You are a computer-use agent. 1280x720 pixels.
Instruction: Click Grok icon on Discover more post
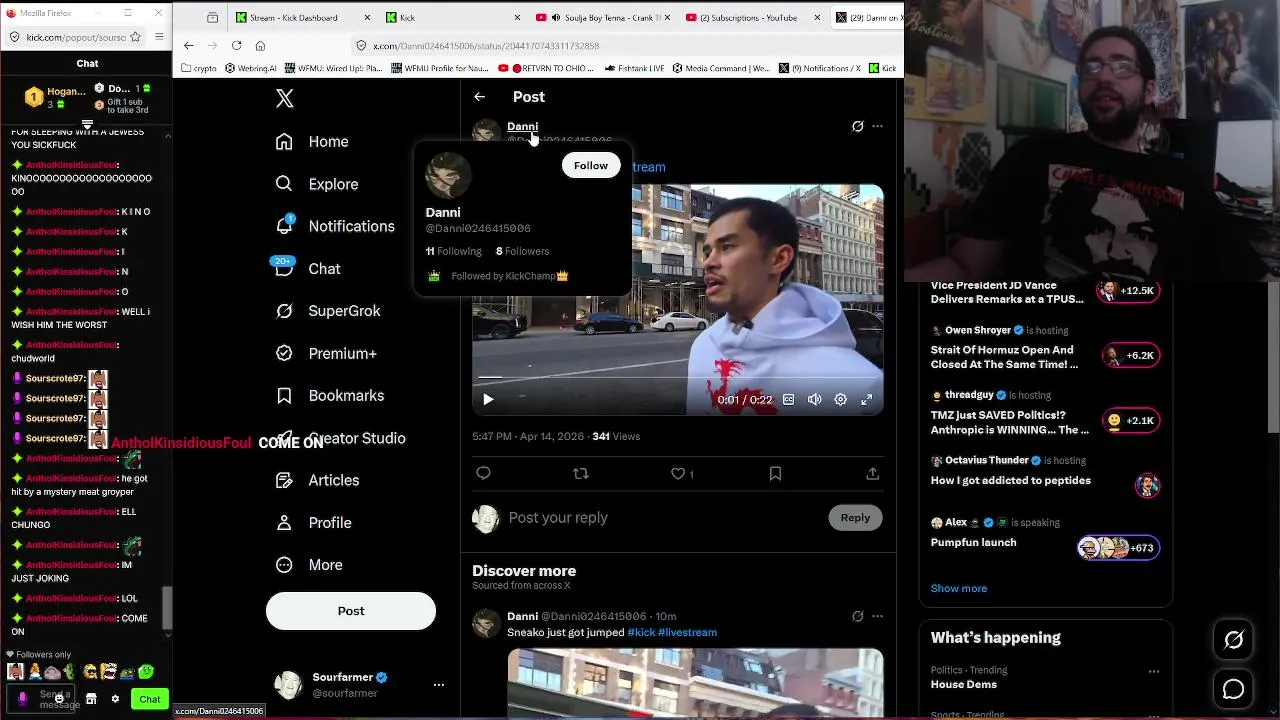coord(857,616)
